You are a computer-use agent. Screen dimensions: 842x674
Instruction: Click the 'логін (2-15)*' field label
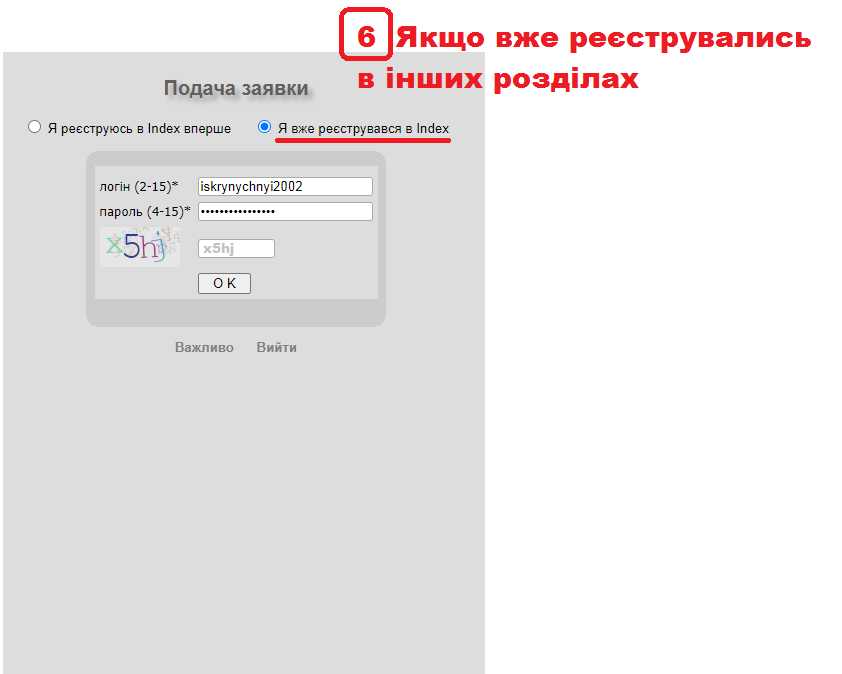tap(139, 186)
